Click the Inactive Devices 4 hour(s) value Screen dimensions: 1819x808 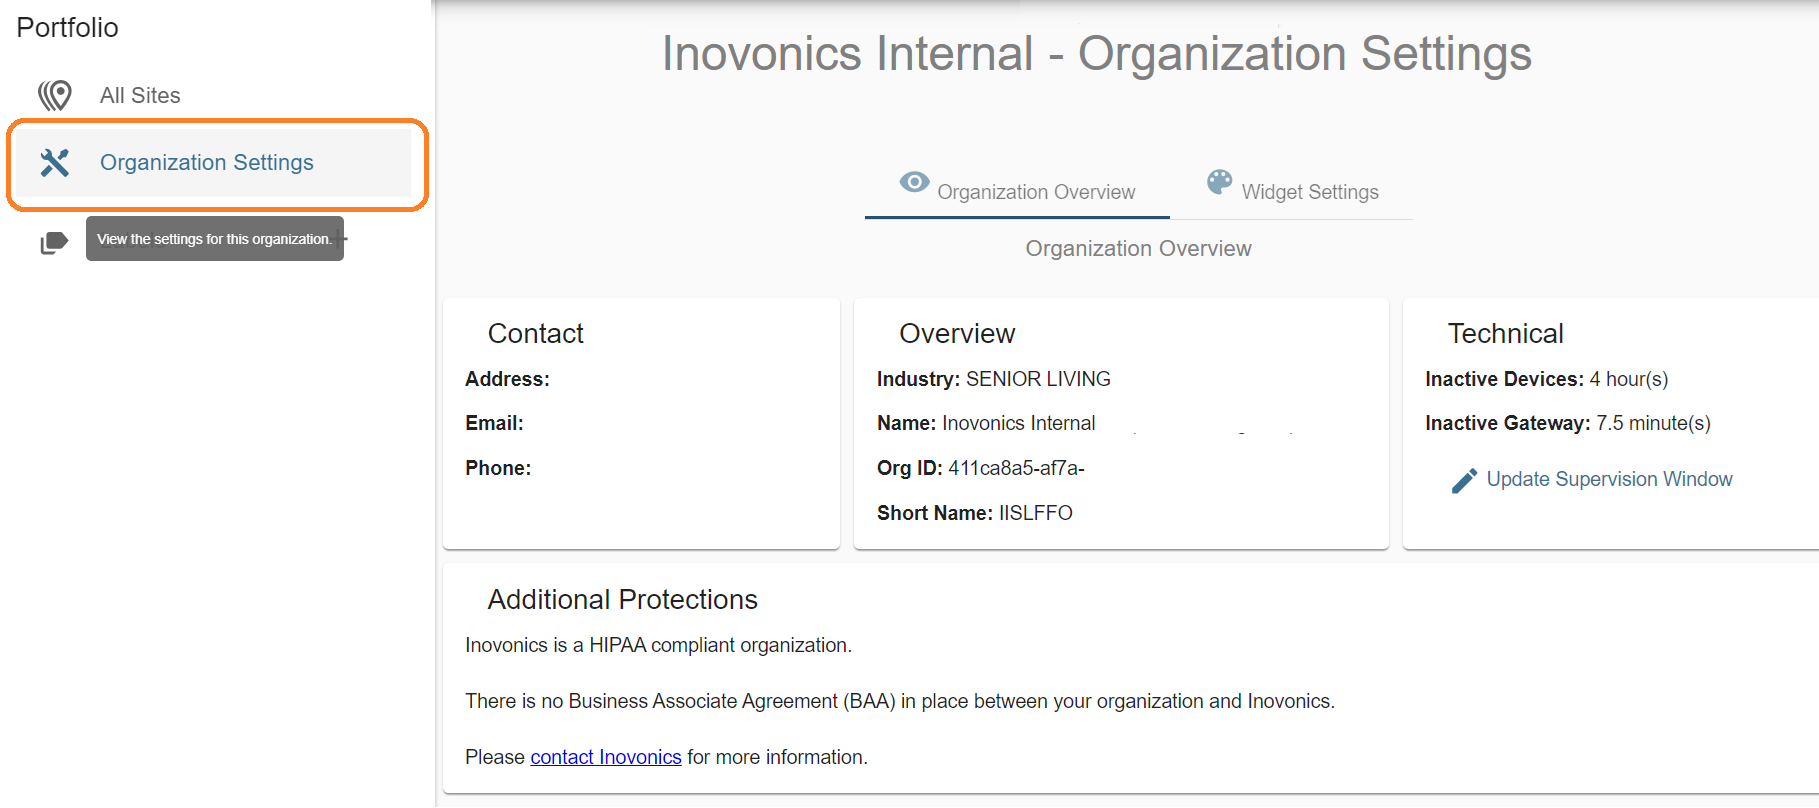[1629, 379]
